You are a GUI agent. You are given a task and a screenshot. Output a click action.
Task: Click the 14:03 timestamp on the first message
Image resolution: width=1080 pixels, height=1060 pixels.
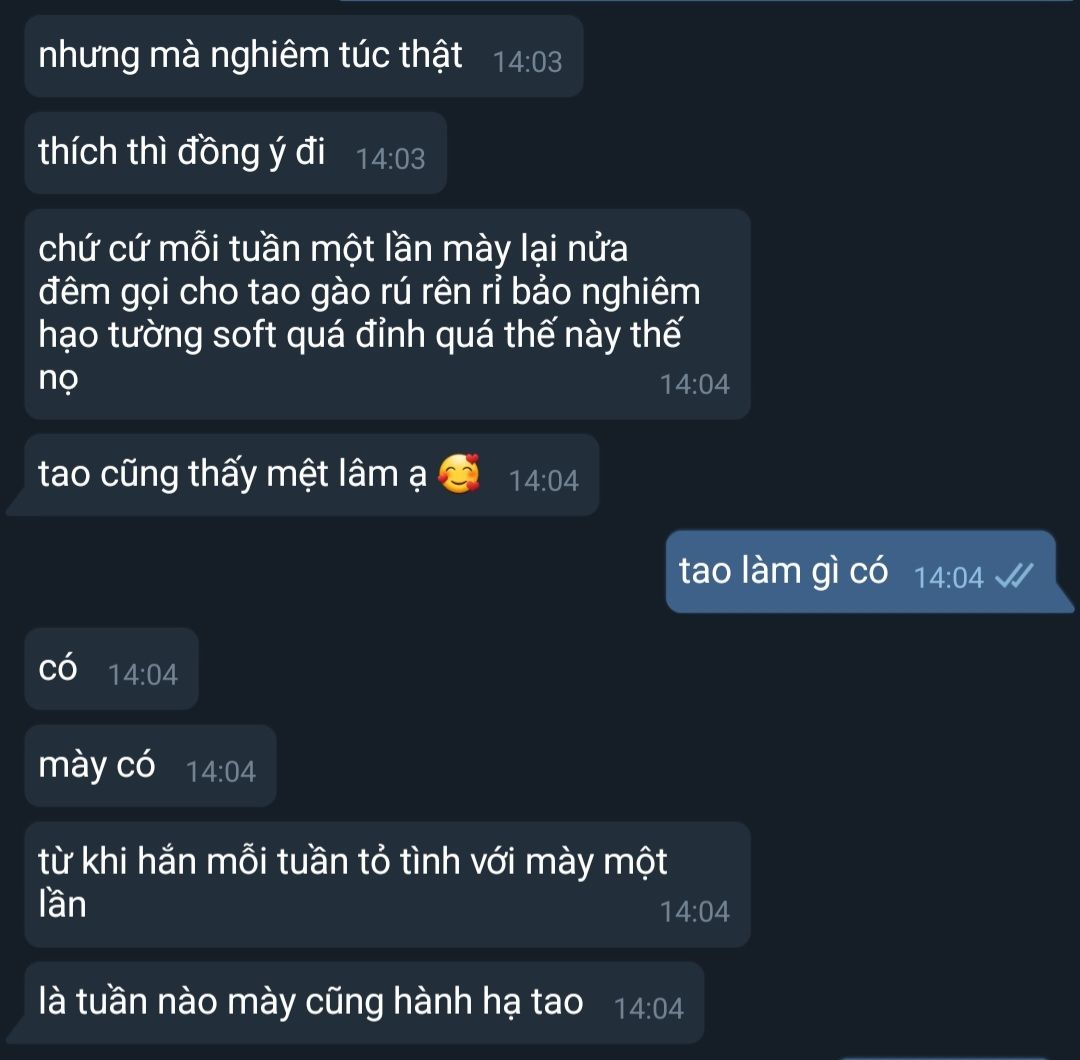click(528, 62)
